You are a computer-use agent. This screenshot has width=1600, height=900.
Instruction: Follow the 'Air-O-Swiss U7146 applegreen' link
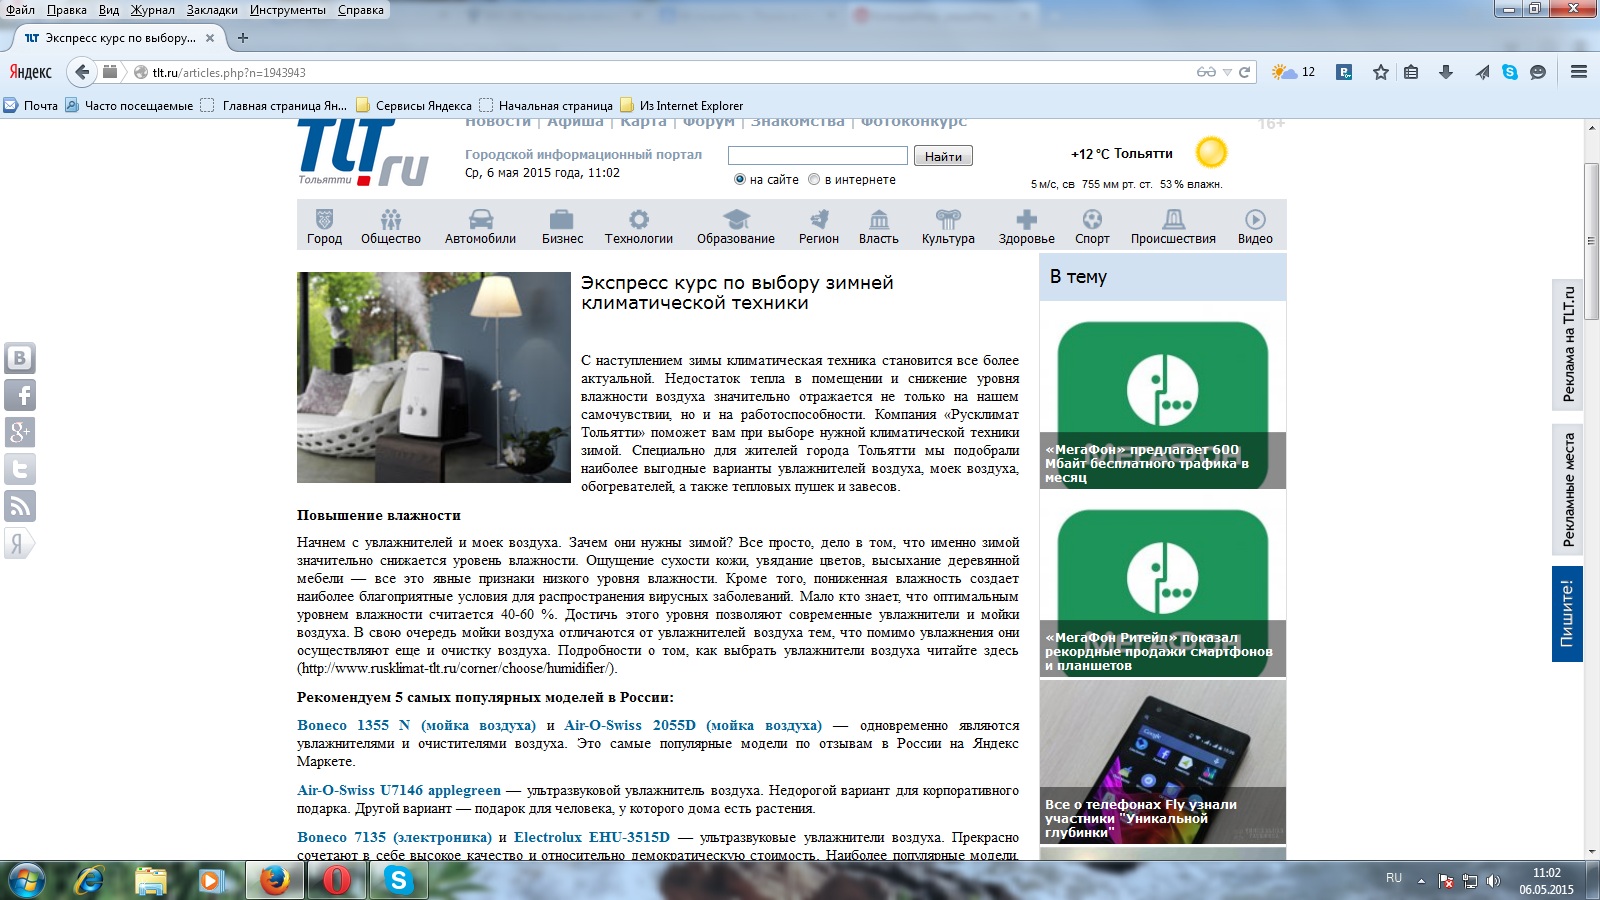pyautogui.click(x=399, y=790)
